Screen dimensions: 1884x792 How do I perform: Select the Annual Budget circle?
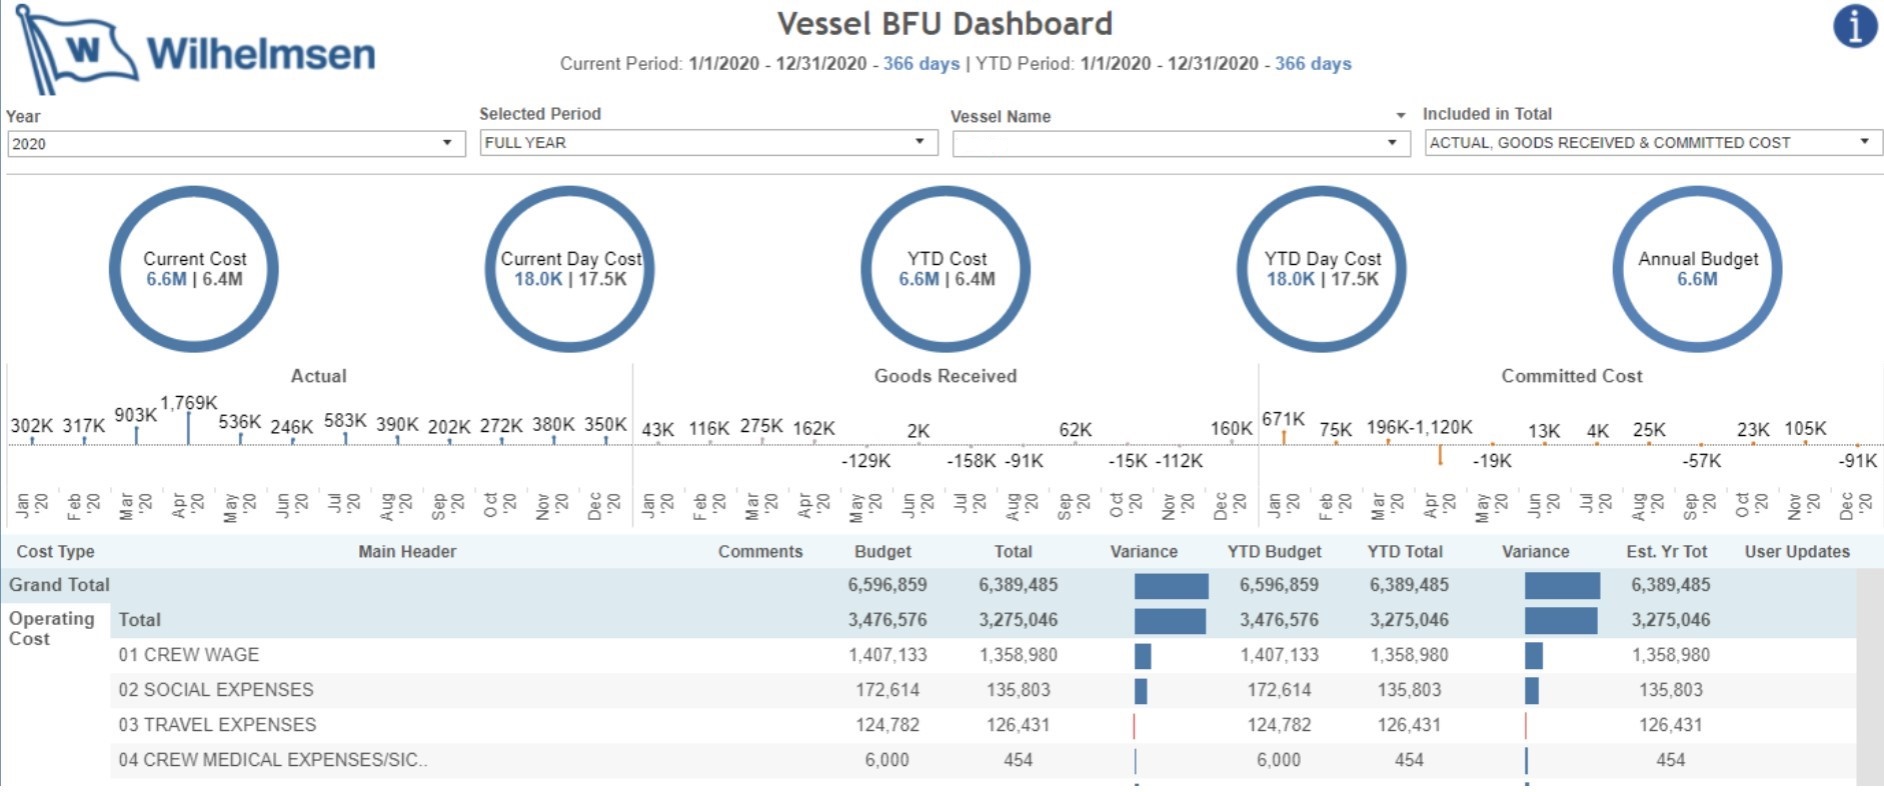1697,269
